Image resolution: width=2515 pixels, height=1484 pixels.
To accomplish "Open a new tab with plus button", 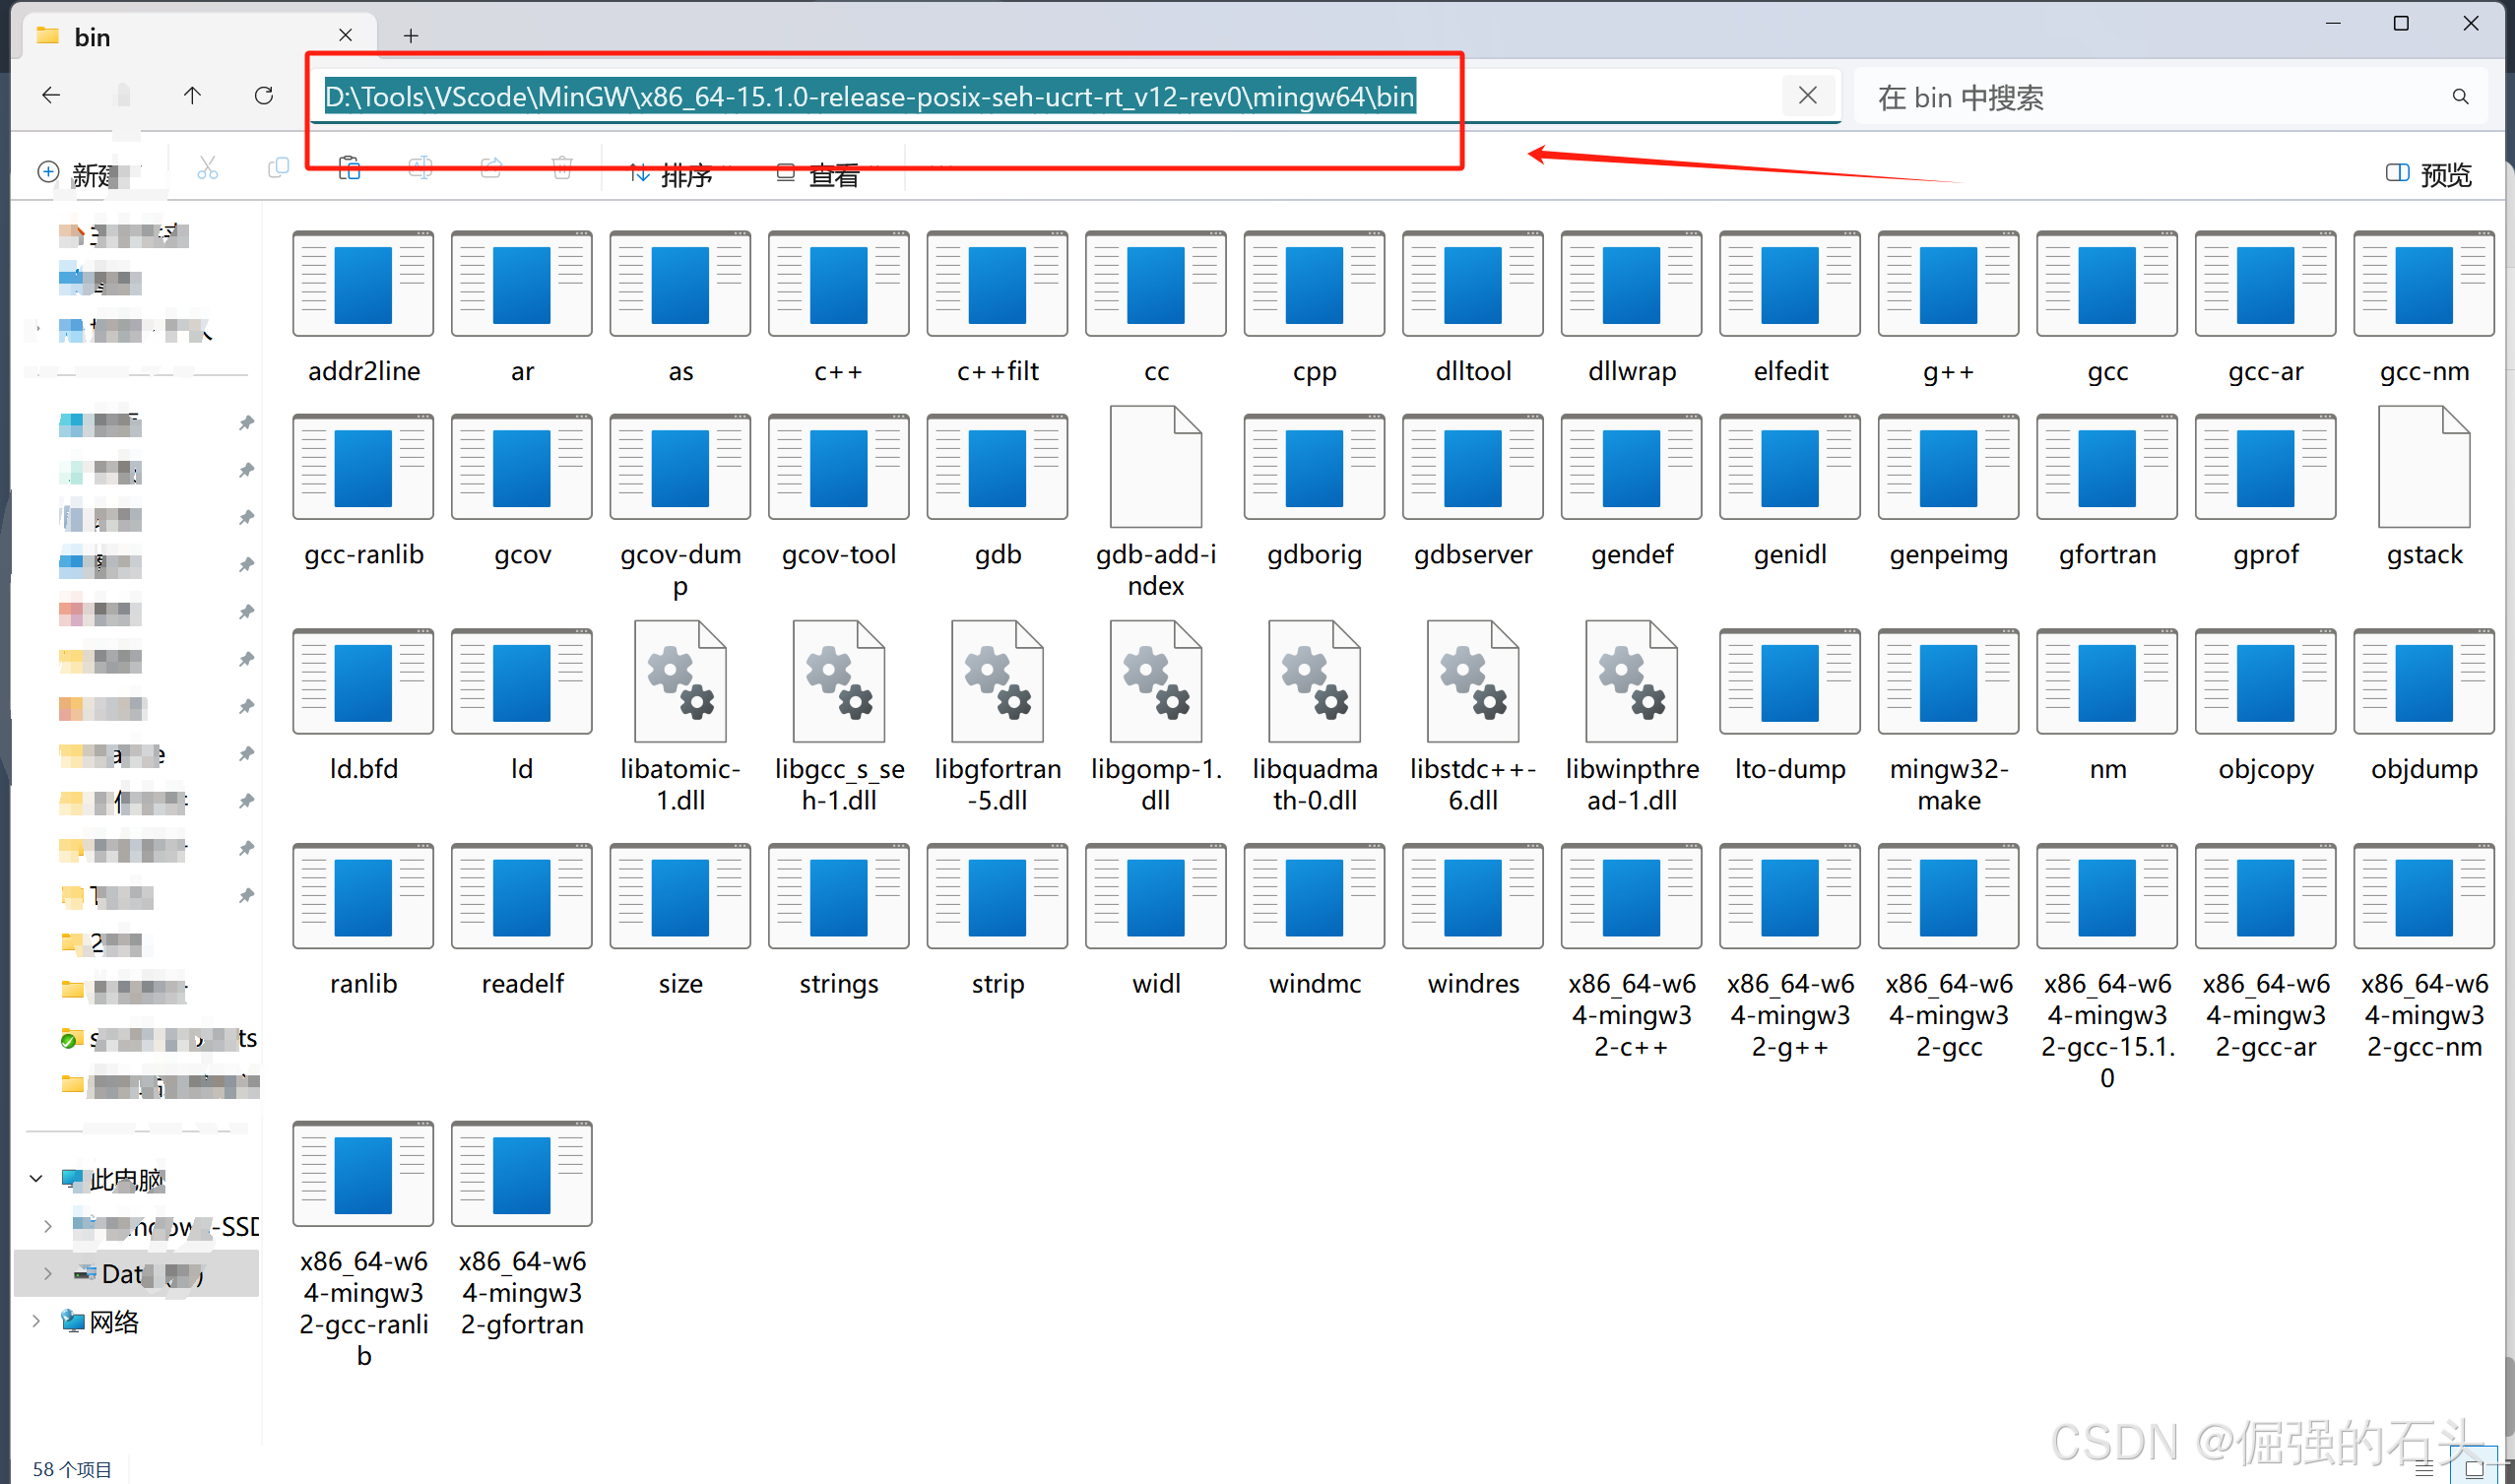I will [x=411, y=36].
